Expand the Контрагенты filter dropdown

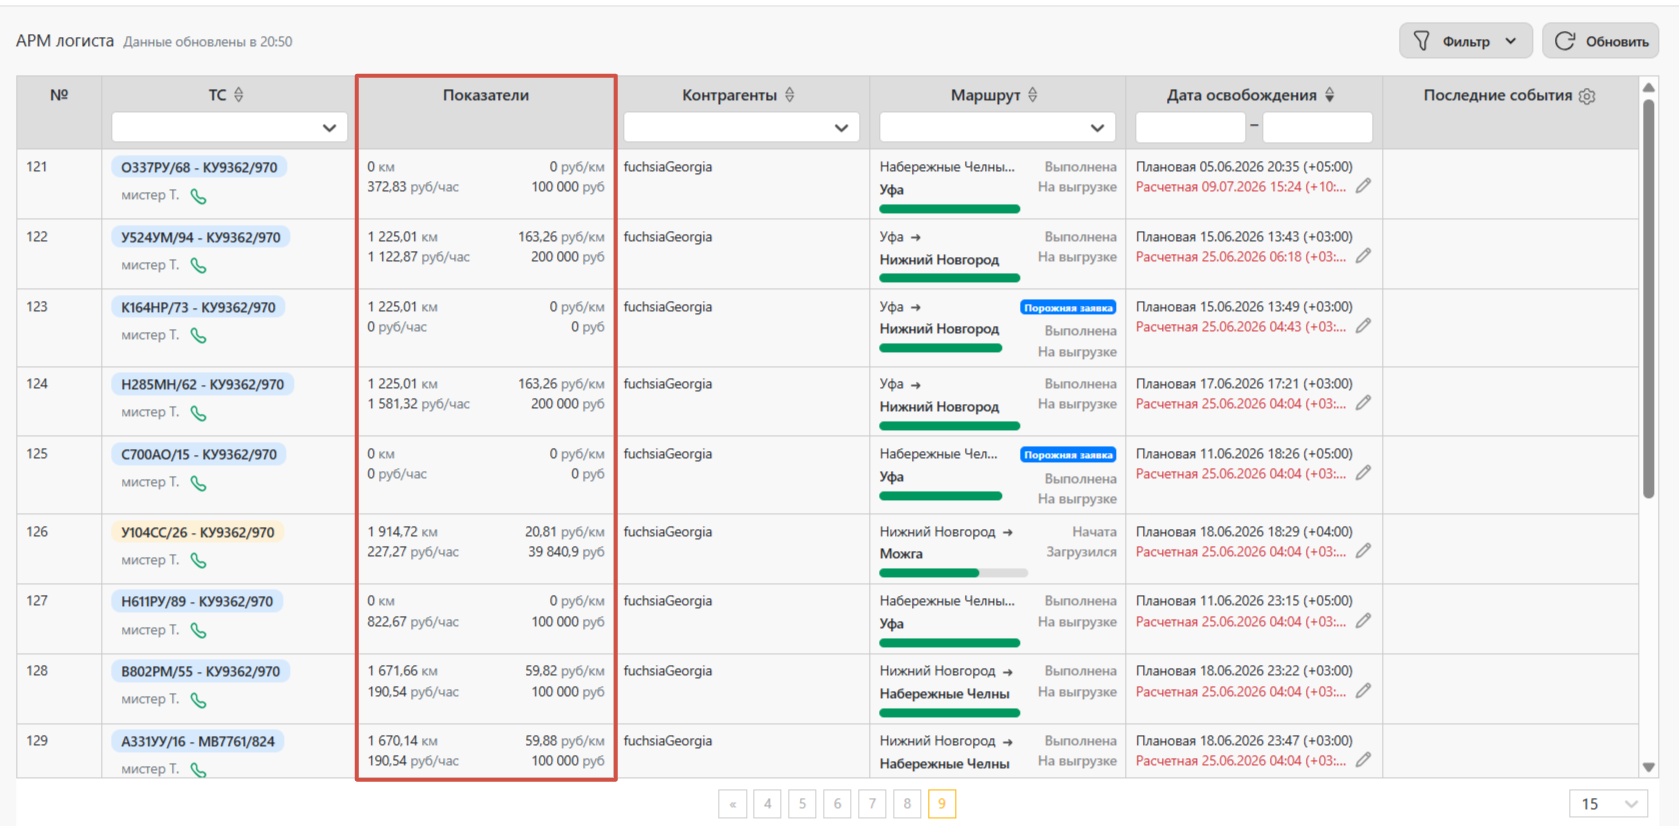tap(741, 127)
